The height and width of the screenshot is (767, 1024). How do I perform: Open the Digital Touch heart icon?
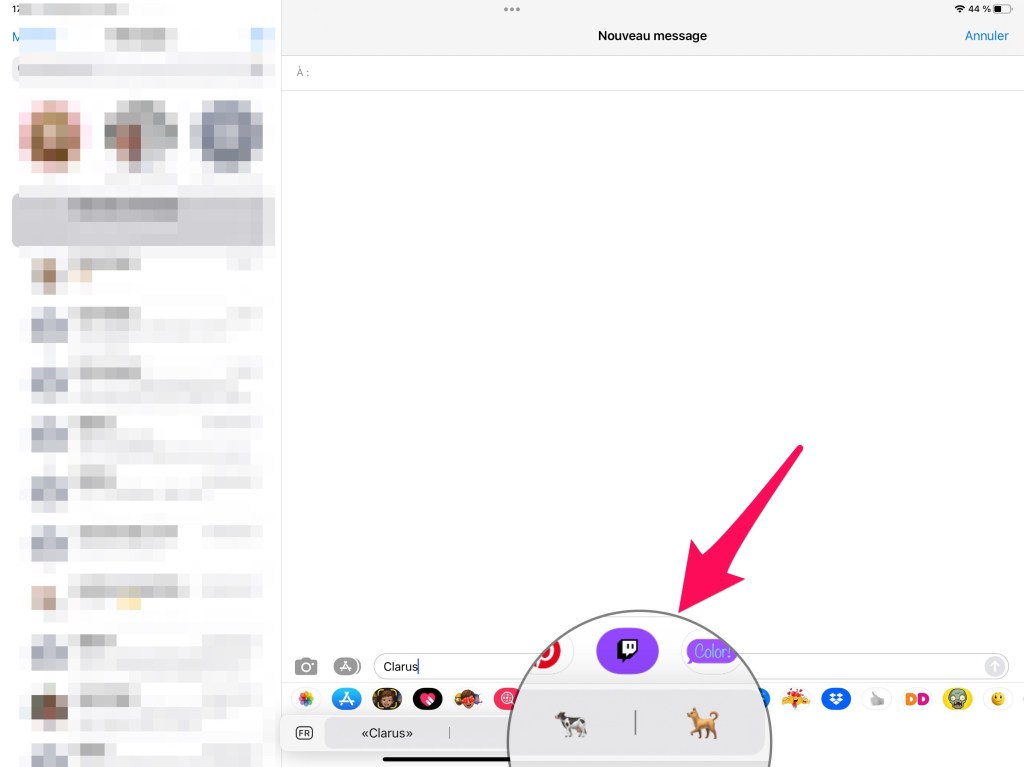[427, 699]
